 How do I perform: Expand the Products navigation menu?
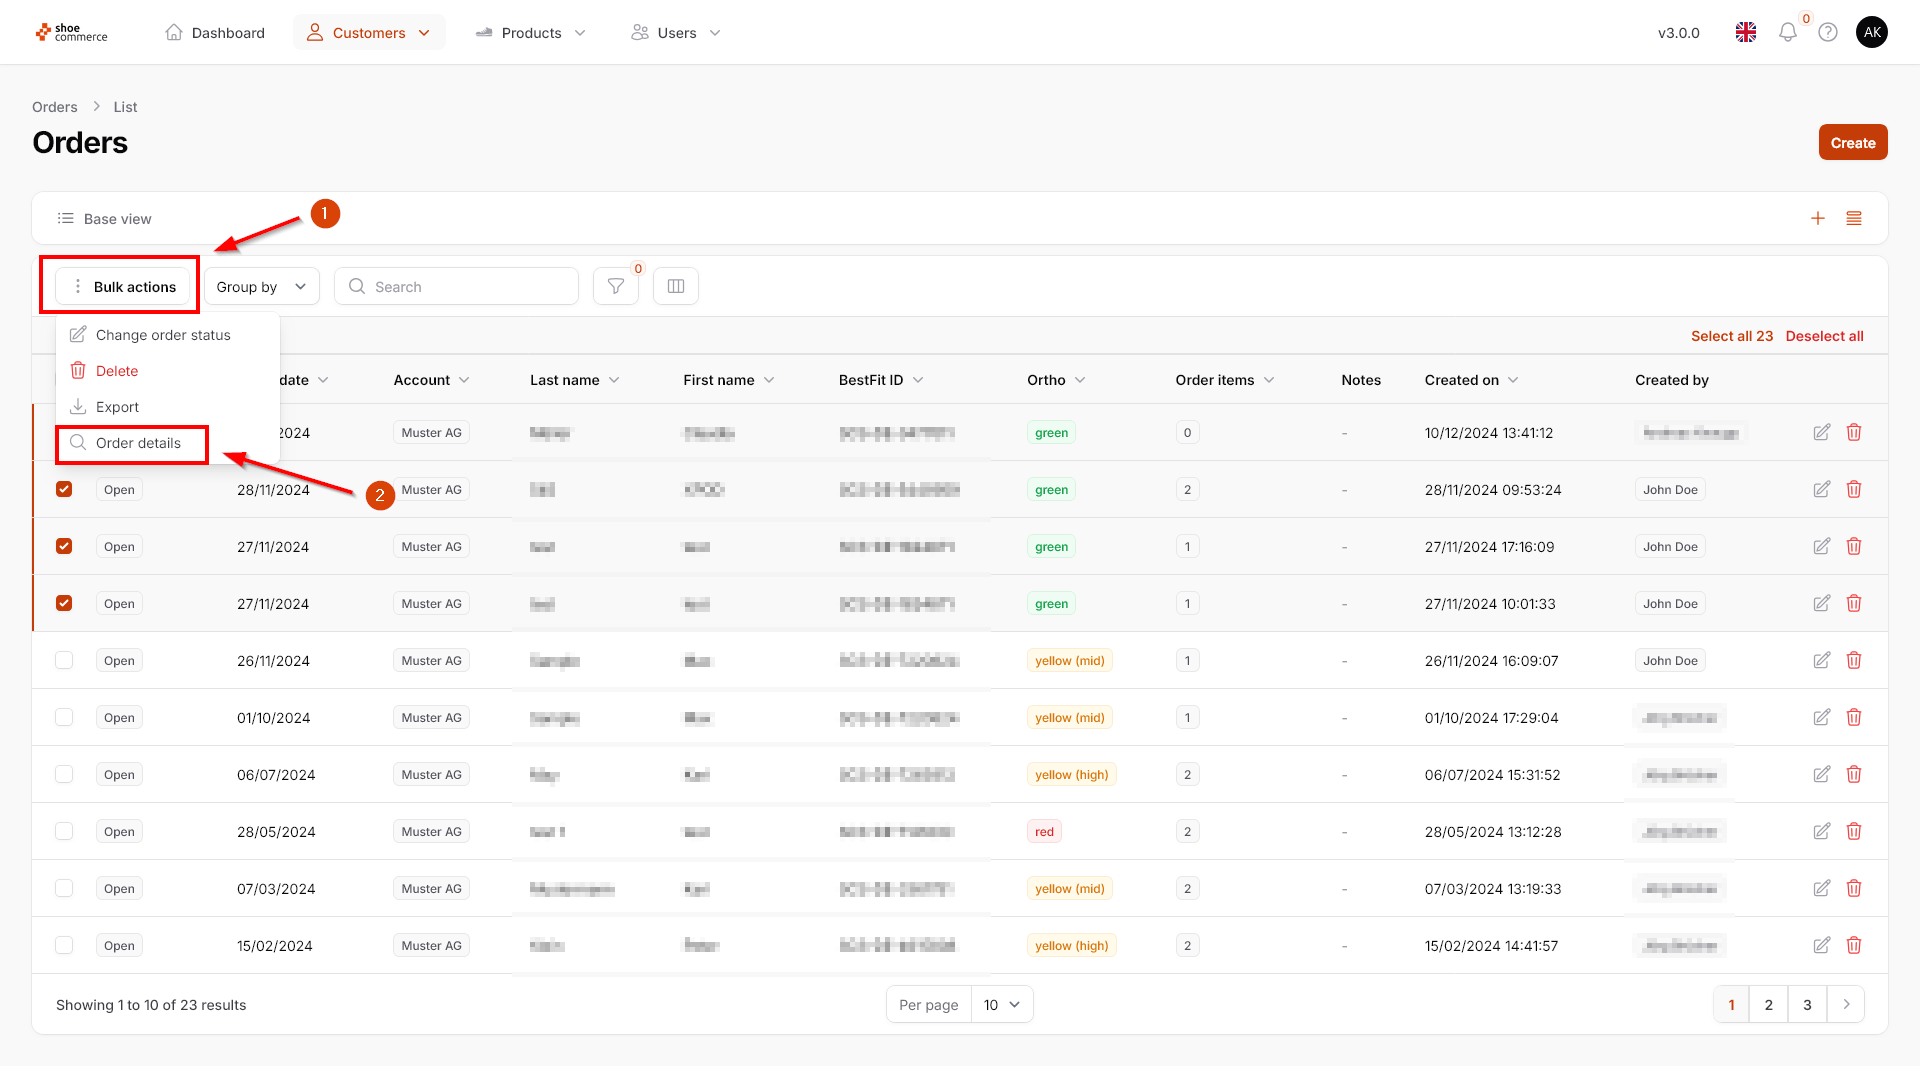(531, 33)
